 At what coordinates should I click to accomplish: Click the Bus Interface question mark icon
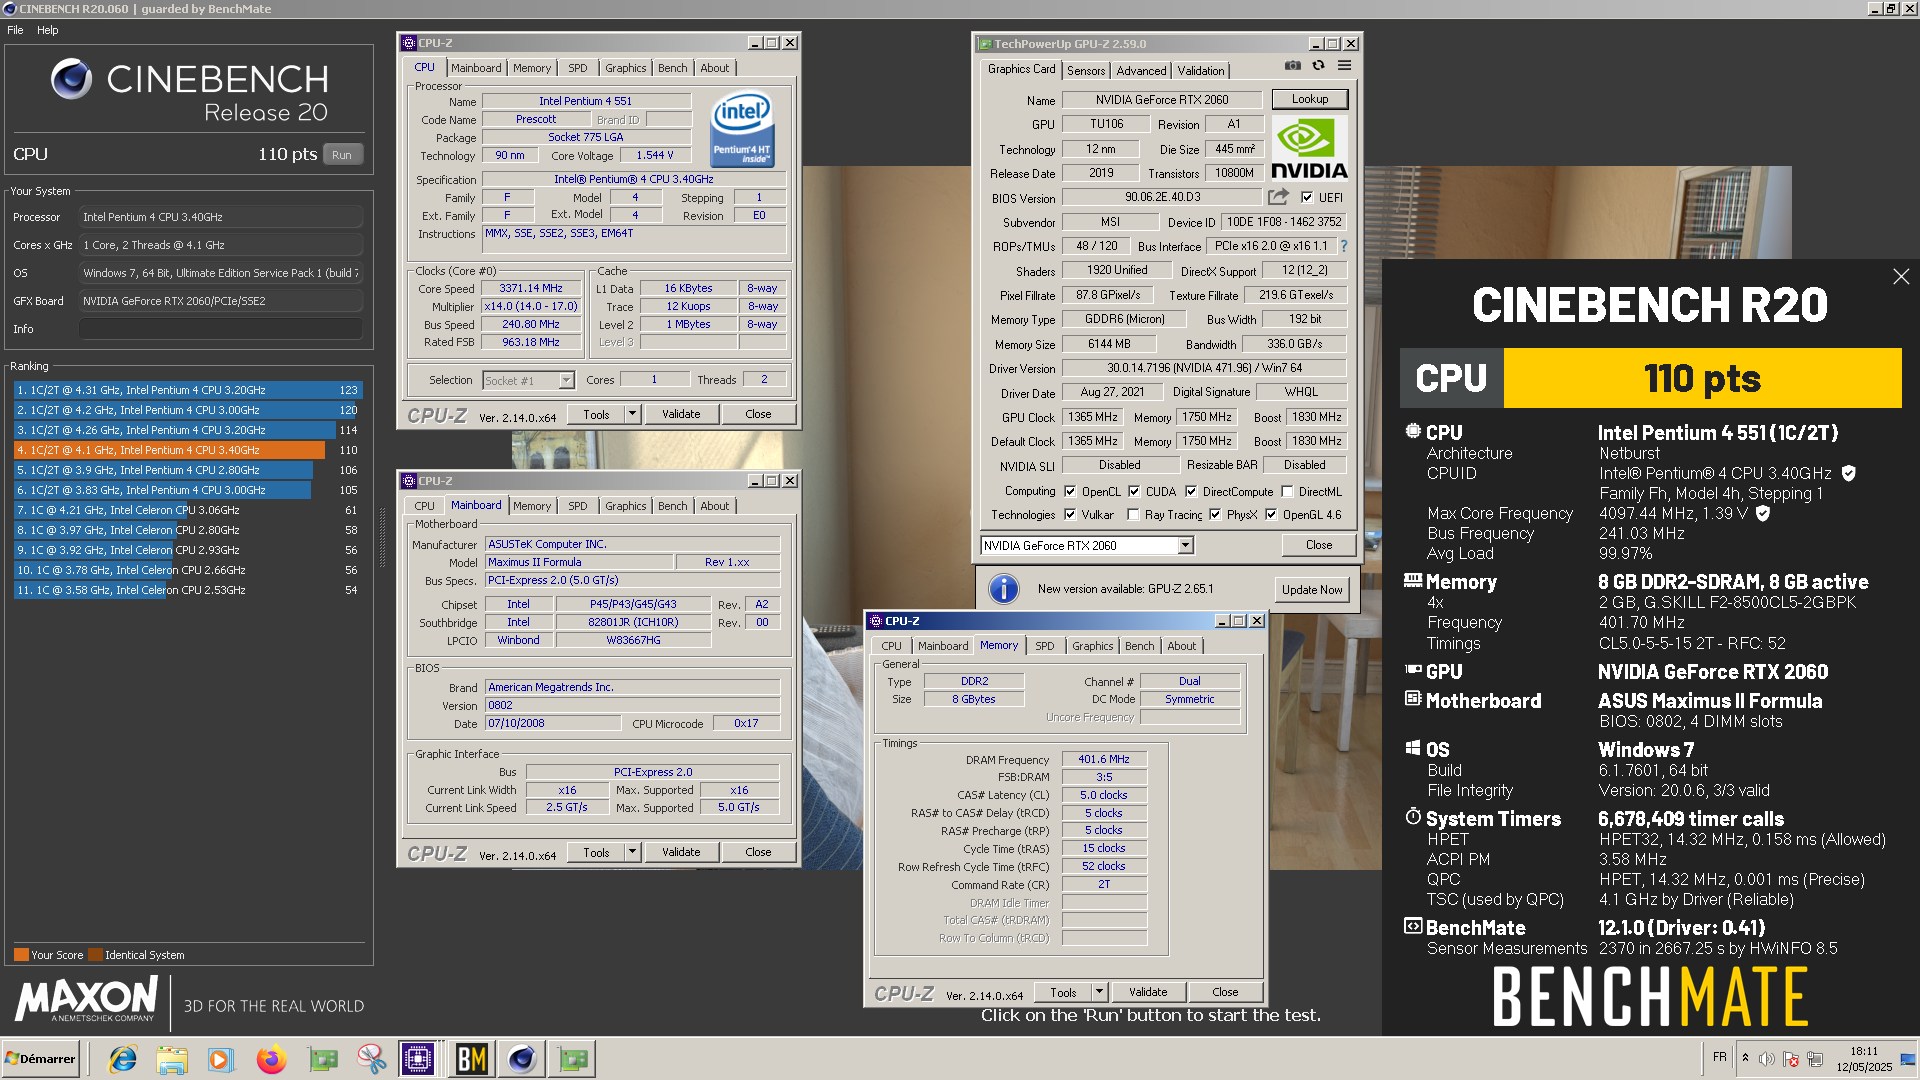(x=1344, y=246)
